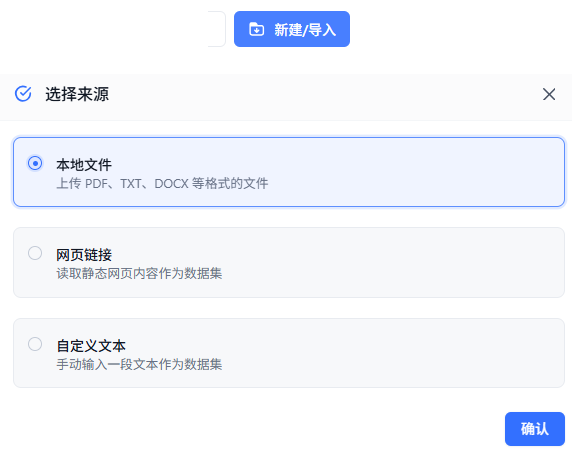Viewport: 572px width, 453px height.
Task: Click empty area of the 自定义文本 card
Action: pos(401,353)
